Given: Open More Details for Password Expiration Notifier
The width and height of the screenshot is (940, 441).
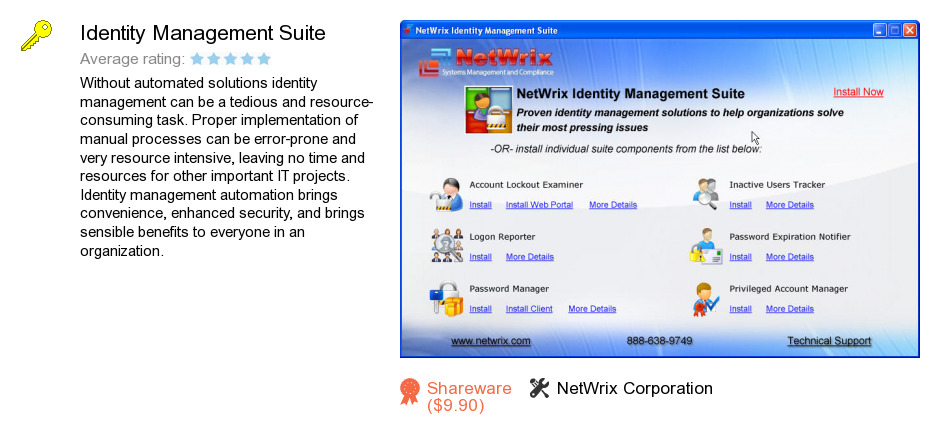Looking at the screenshot, I should [x=790, y=257].
